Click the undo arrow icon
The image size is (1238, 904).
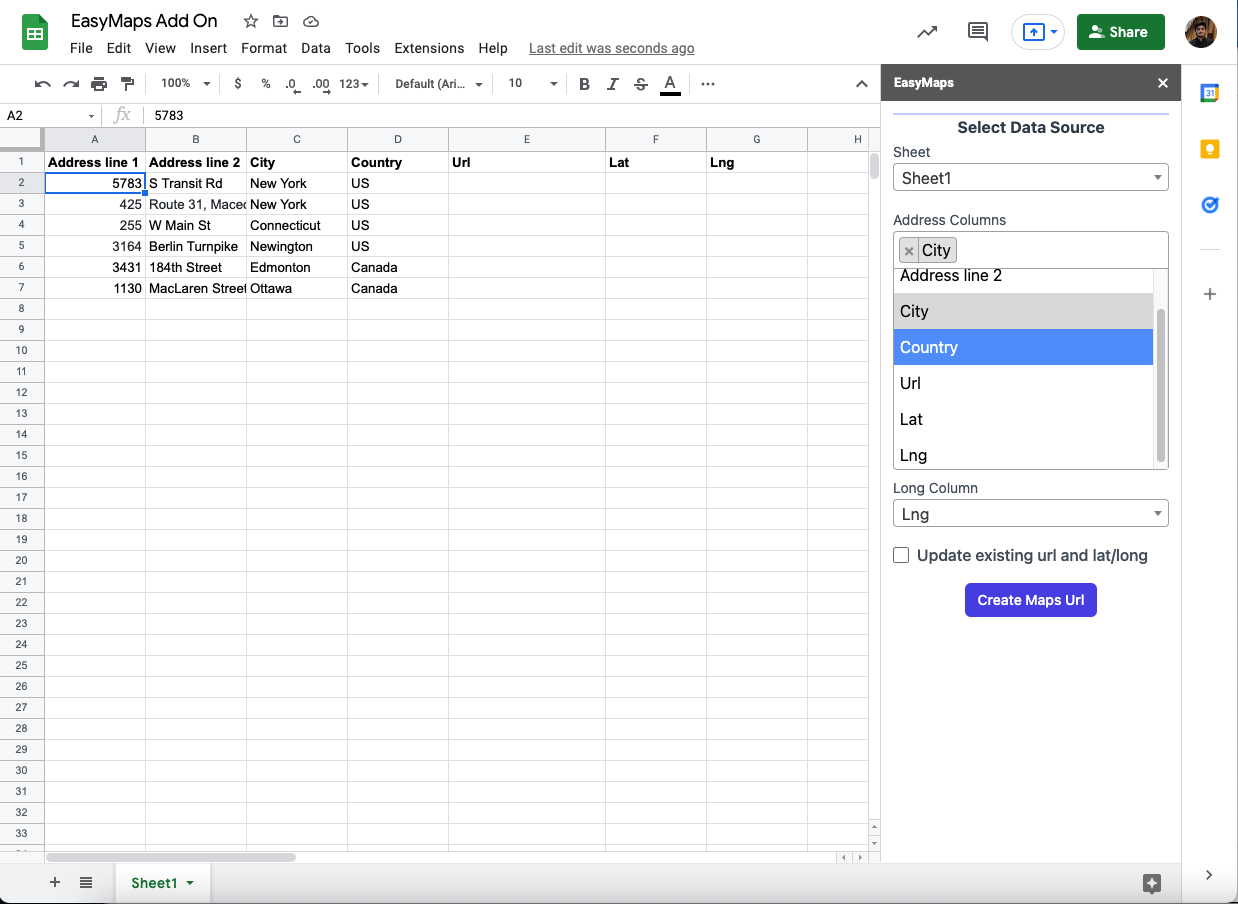click(x=42, y=84)
